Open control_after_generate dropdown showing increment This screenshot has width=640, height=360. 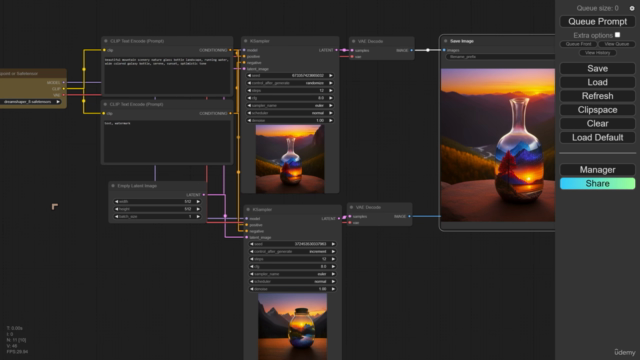click(x=292, y=251)
